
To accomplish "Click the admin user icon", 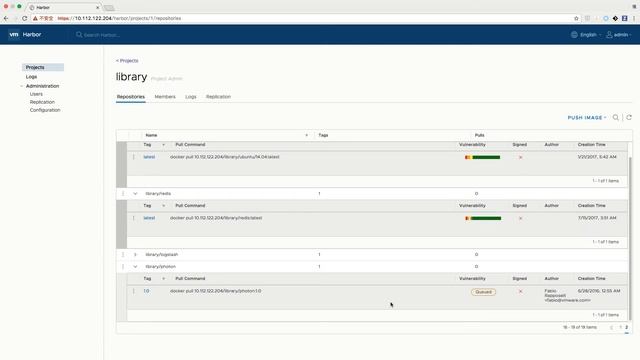I will point(609,35).
